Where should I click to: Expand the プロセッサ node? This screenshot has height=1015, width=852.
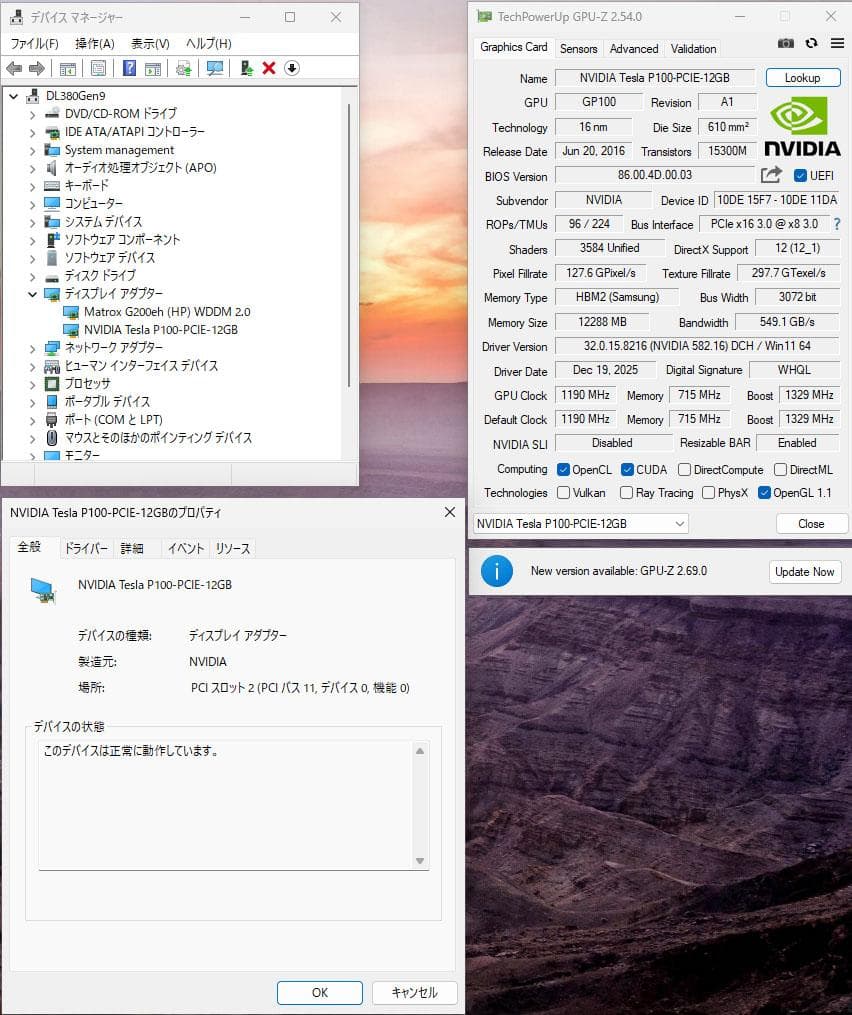32,384
